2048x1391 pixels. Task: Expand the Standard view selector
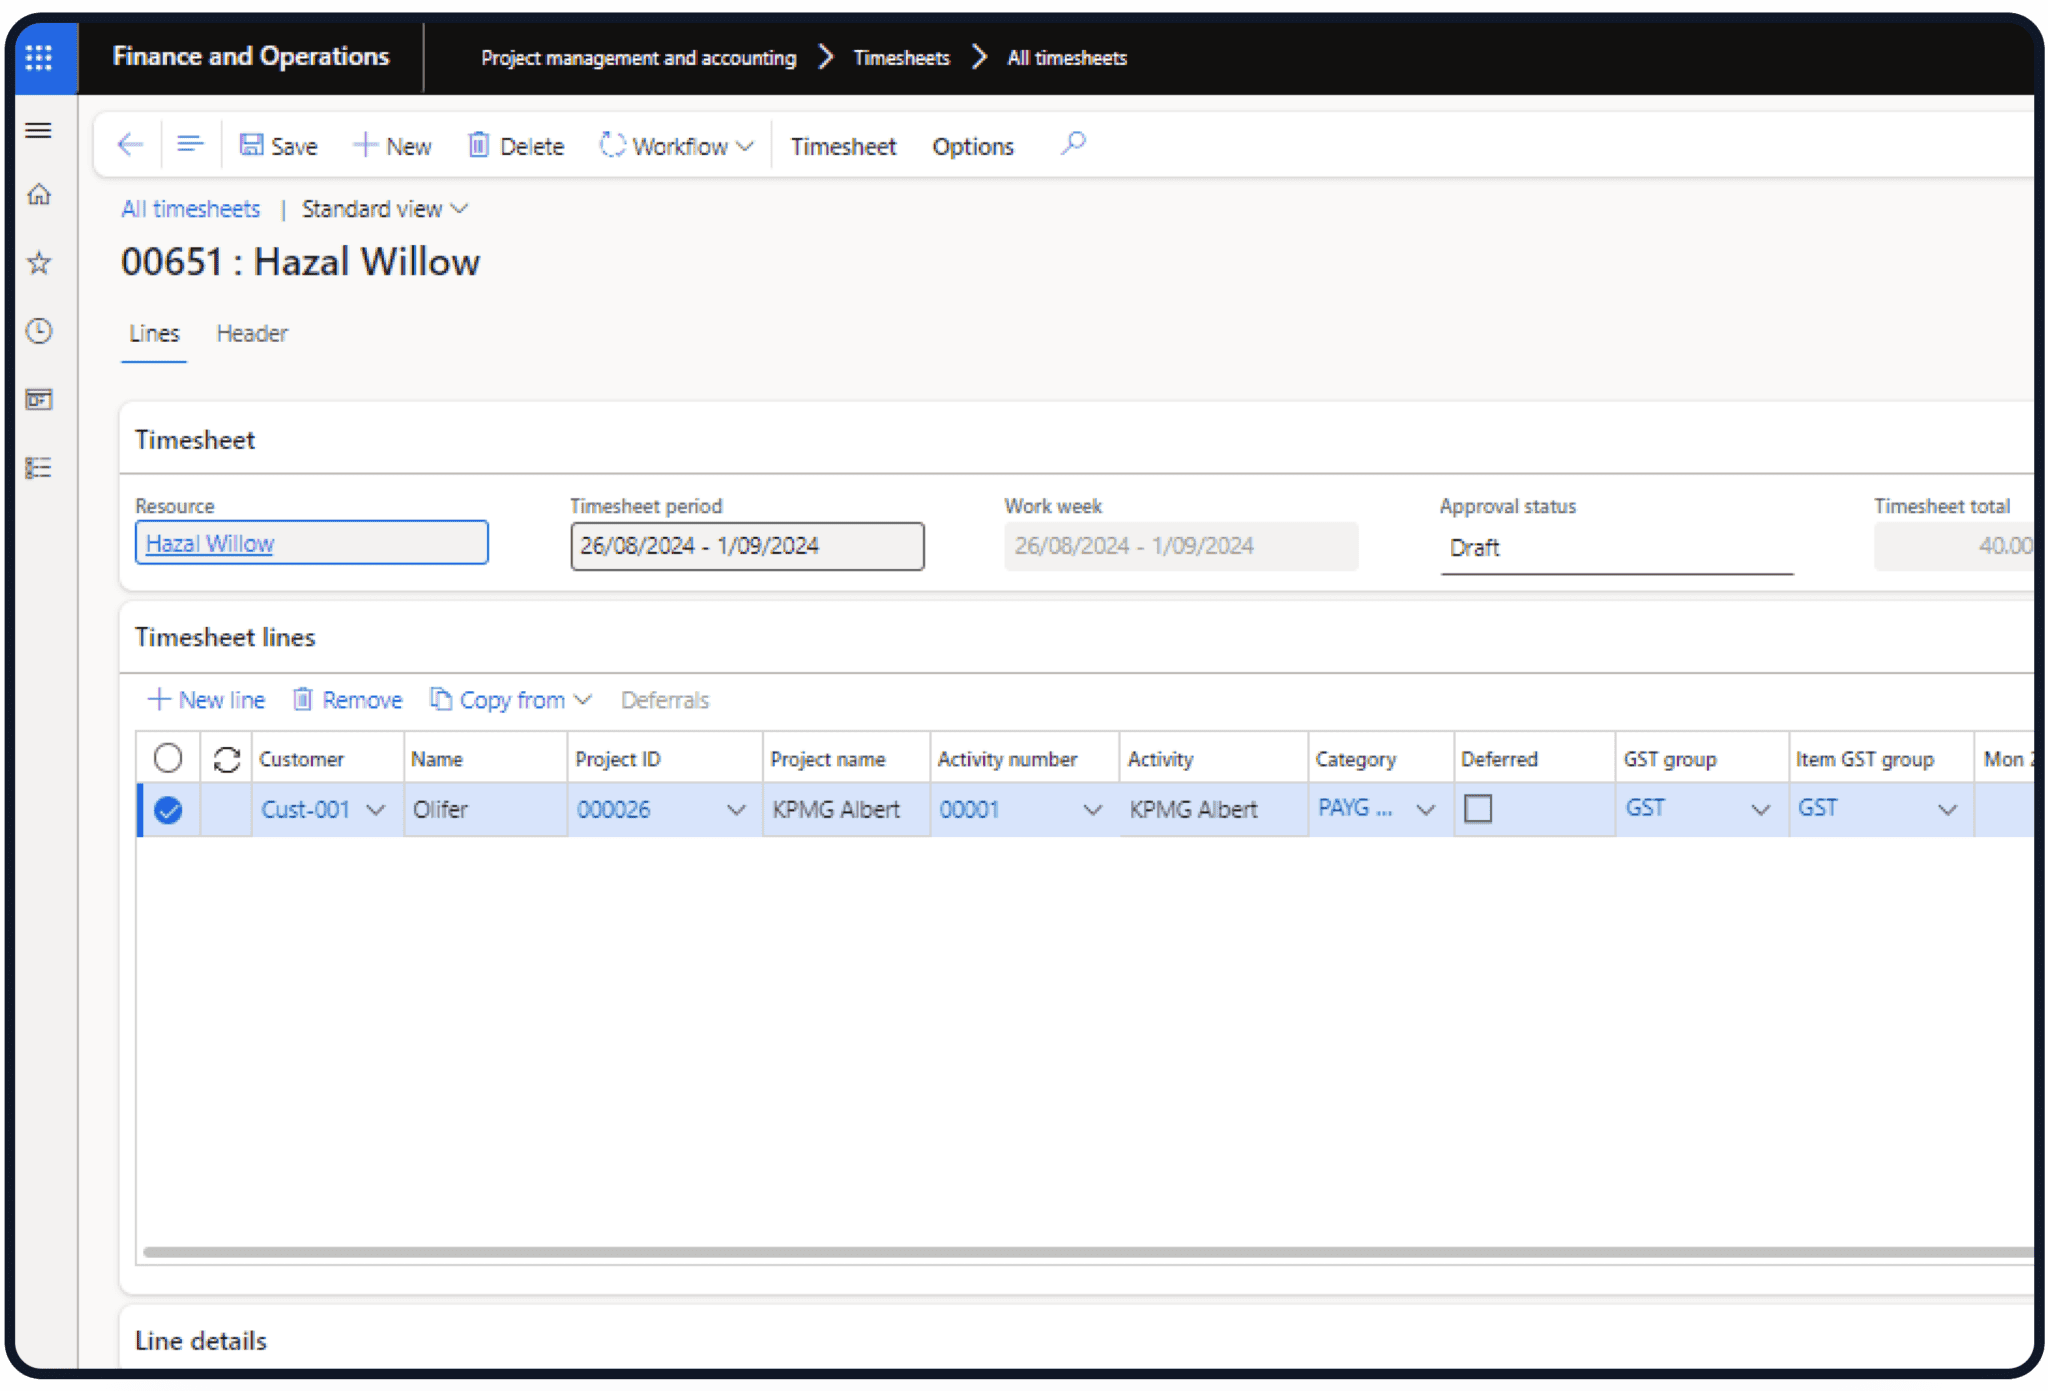[385, 209]
